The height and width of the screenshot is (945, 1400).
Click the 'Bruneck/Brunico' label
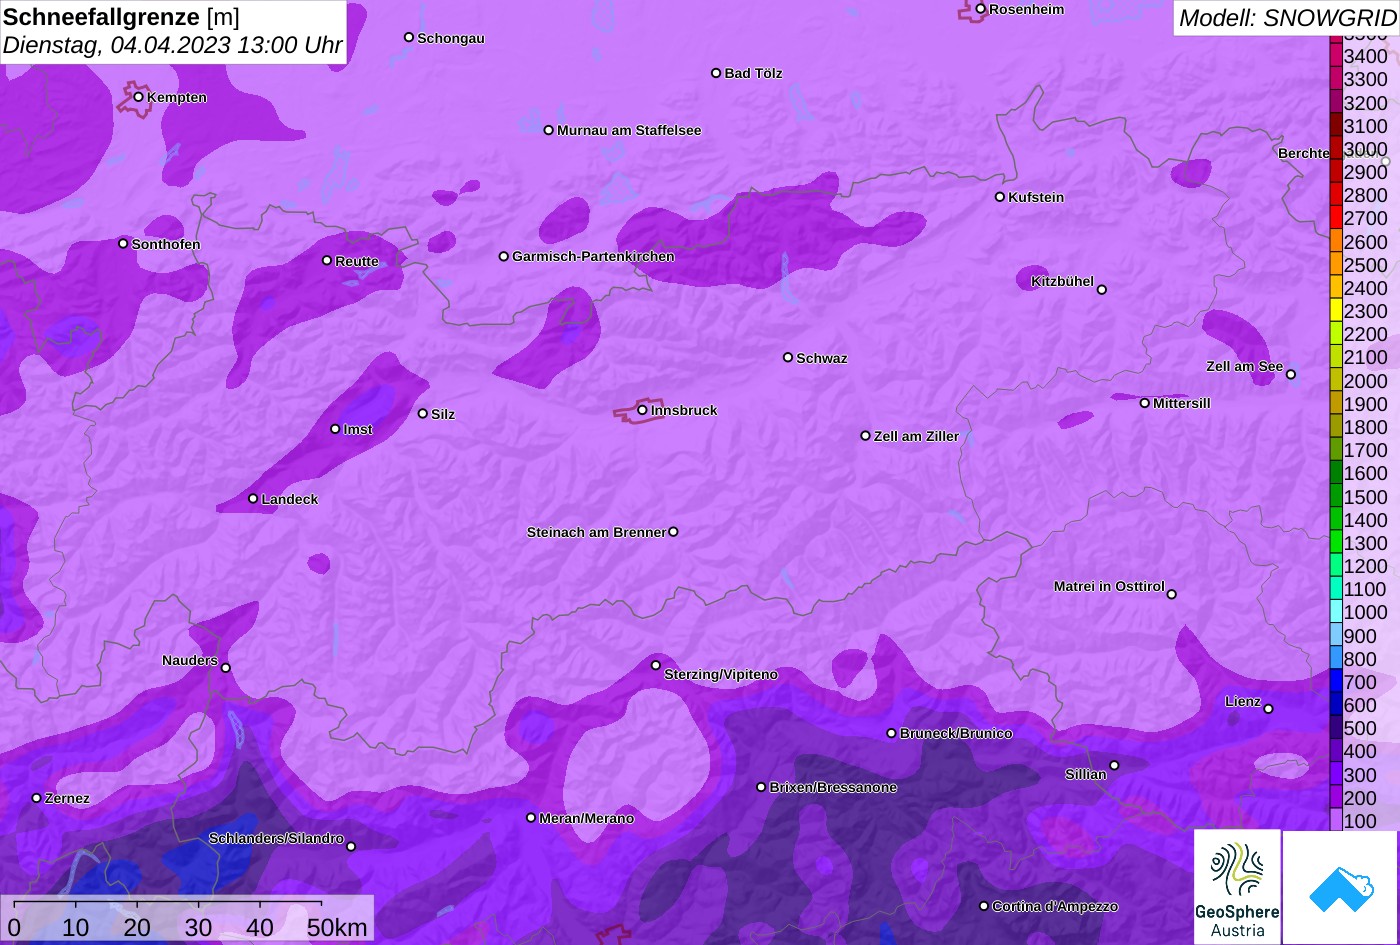tap(956, 733)
